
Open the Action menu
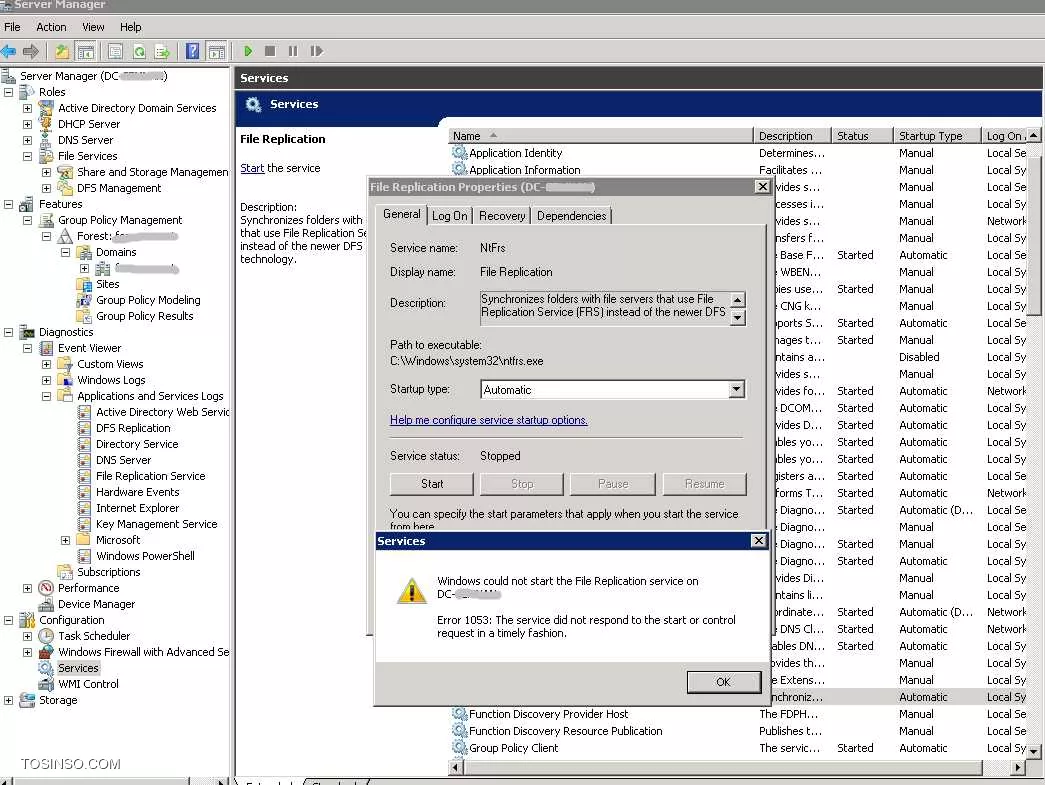pyautogui.click(x=51, y=27)
